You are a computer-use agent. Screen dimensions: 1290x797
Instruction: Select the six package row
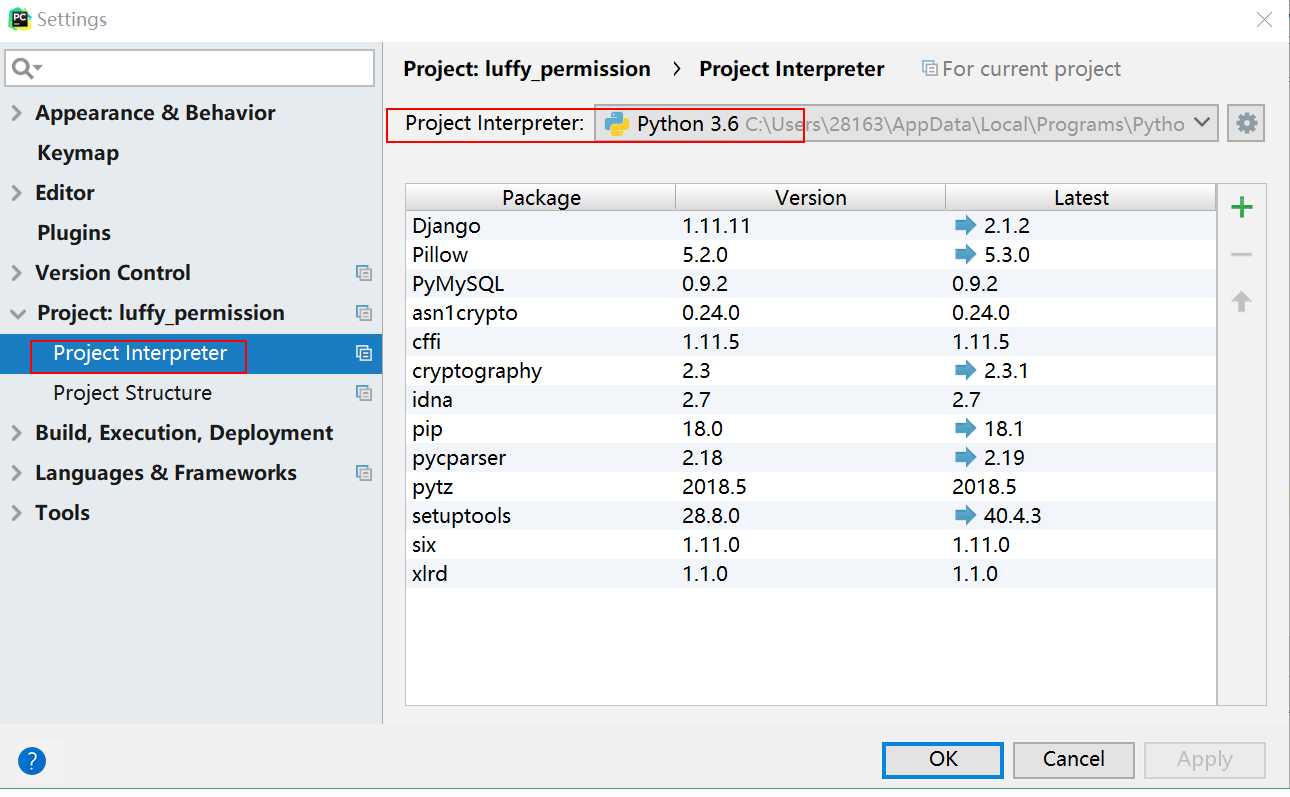pos(811,545)
